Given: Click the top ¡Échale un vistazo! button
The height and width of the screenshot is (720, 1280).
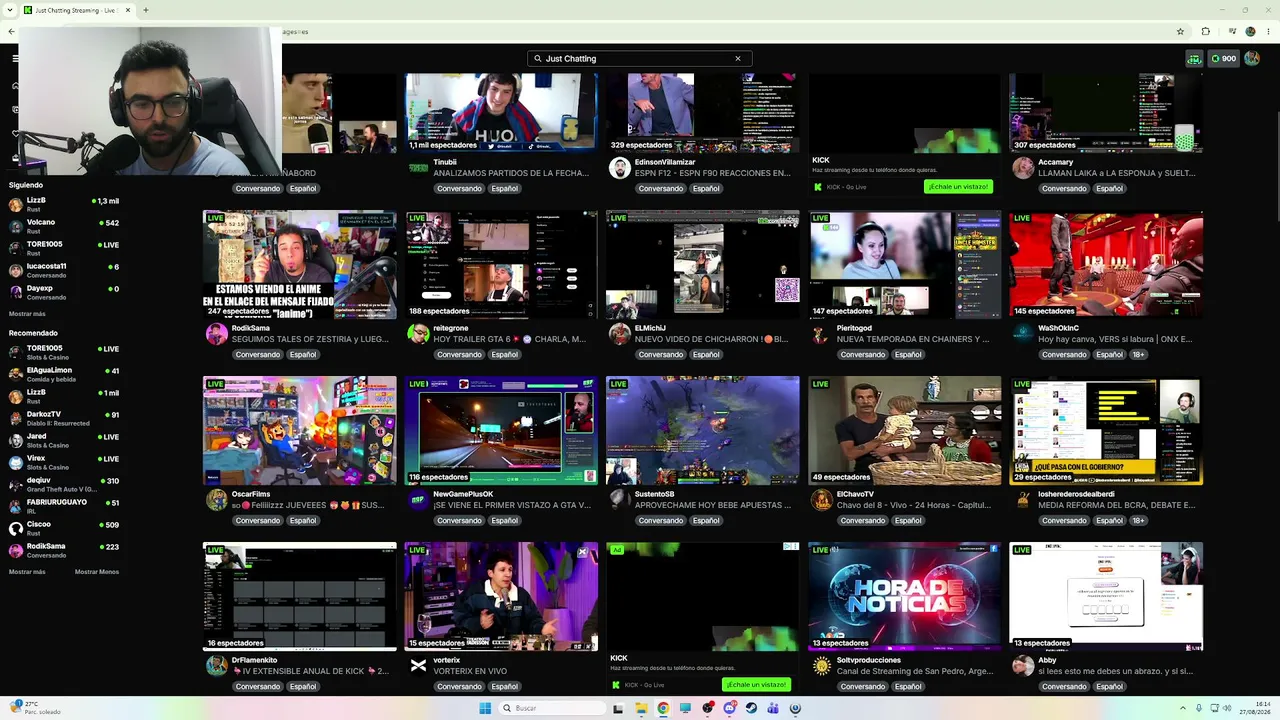Looking at the screenshot, I should (958, 187).
